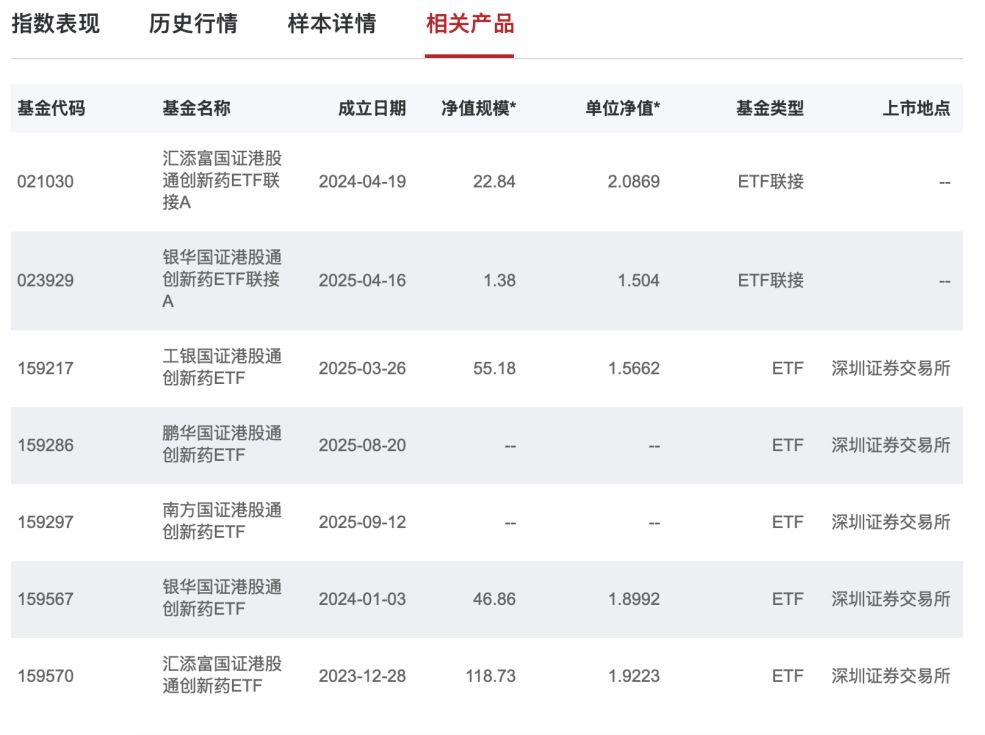985x735 pixels.
Task: Click the 基金代码 column header
Action: [51, 108]
